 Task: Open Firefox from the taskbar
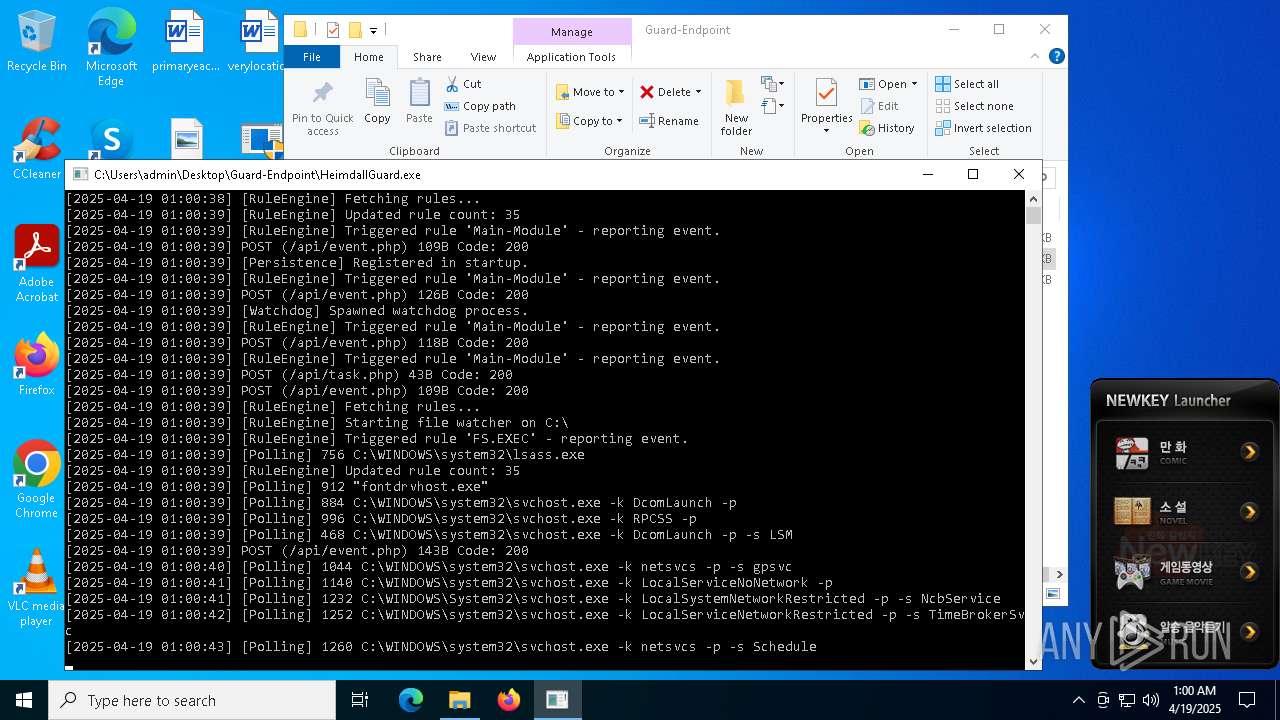508,700
